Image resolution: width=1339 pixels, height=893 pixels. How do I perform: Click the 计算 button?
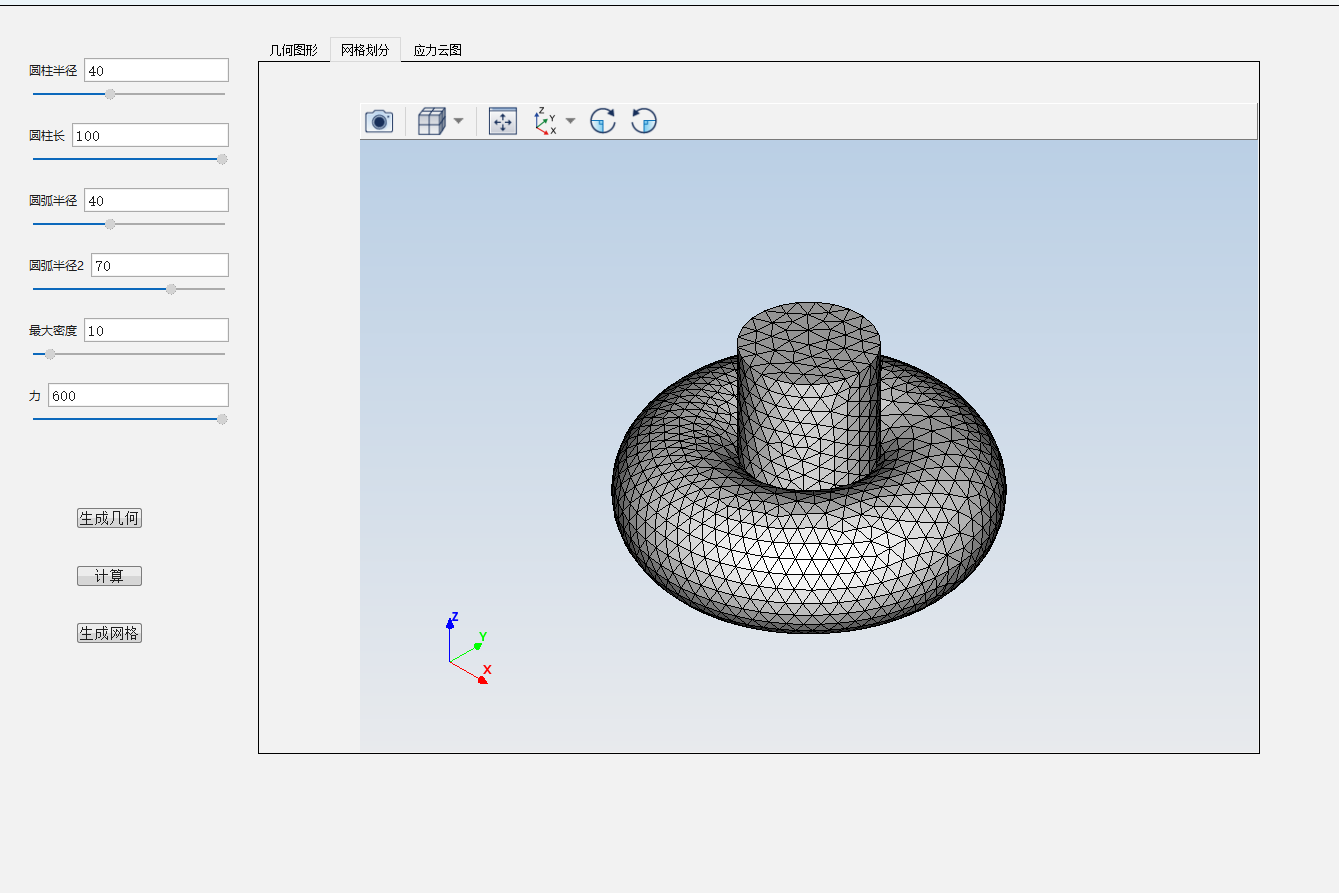click(x=109, y=576)
